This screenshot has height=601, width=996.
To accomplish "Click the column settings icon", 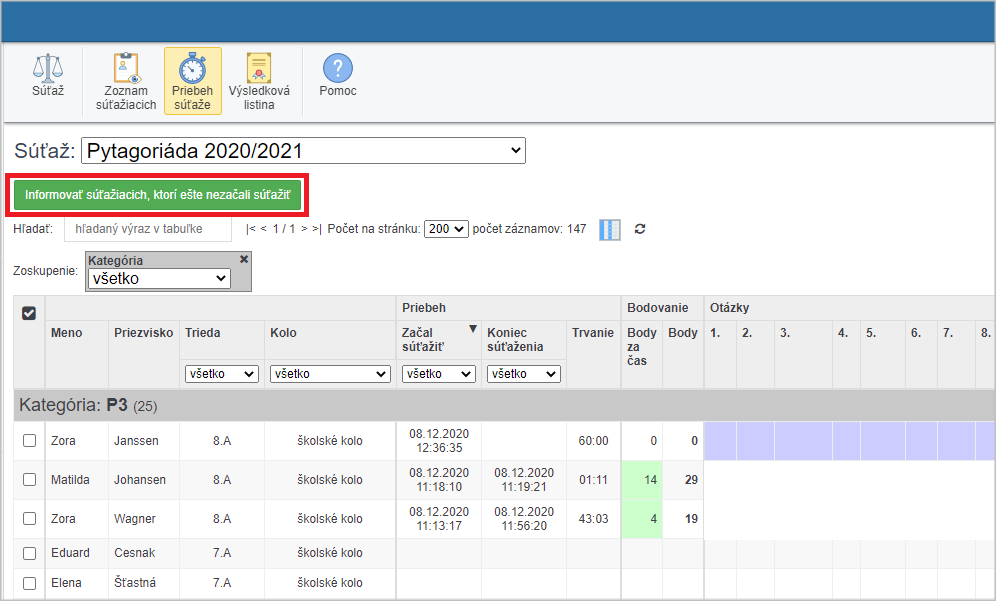I will pos(610,229).
